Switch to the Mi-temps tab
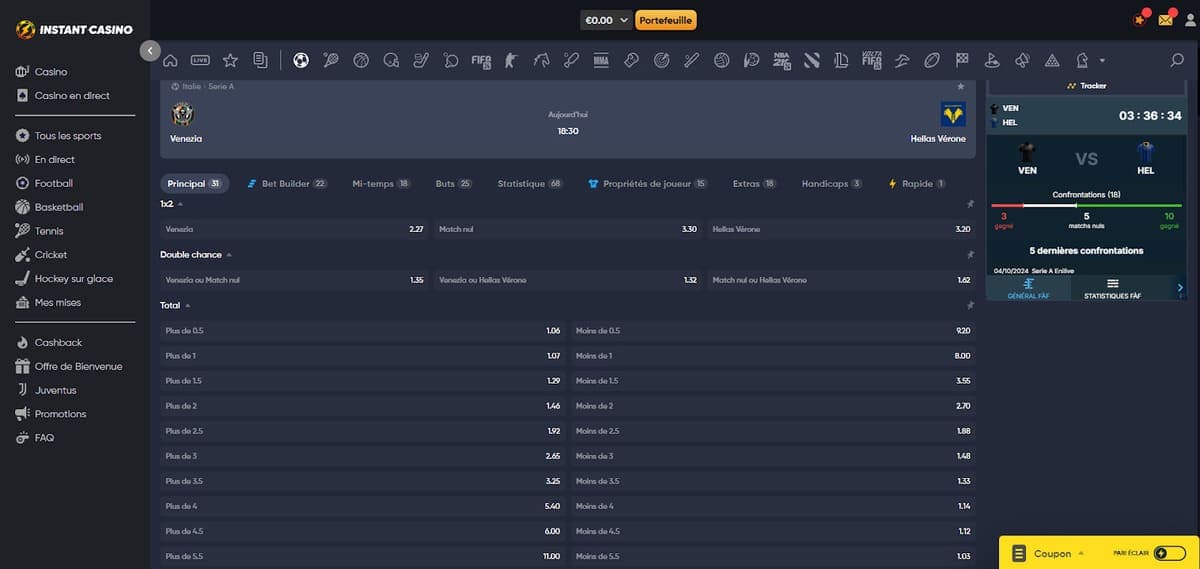 click(x=381, y=184)
